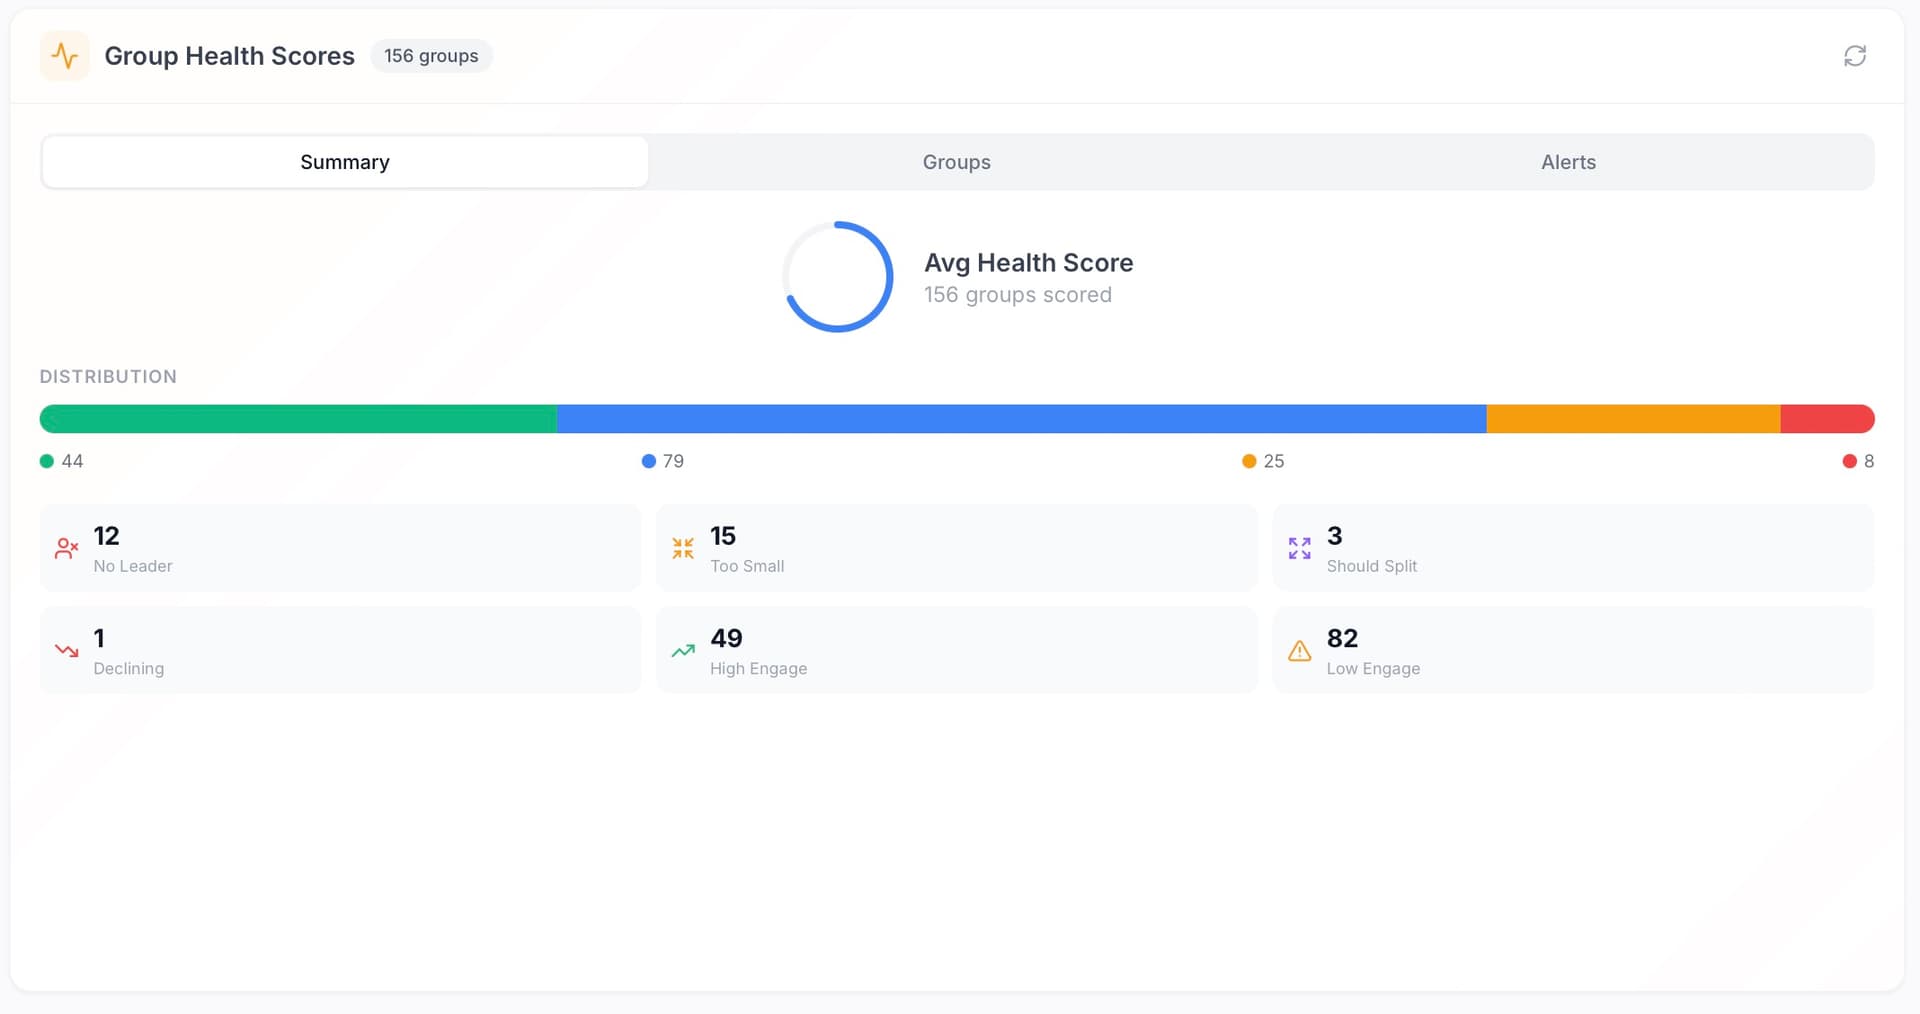Click the 156 groups badge
Viewport: 1920px width, 1014px height.
point(431,55)
